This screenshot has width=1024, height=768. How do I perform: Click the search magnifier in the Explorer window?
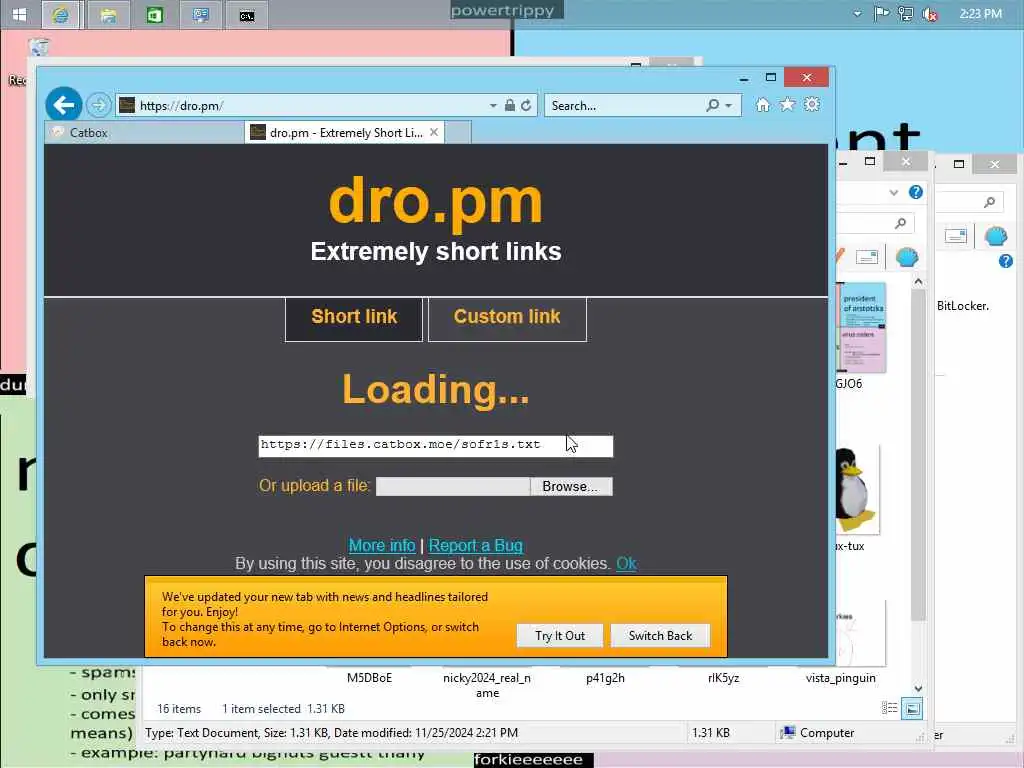tap(901, 223)
